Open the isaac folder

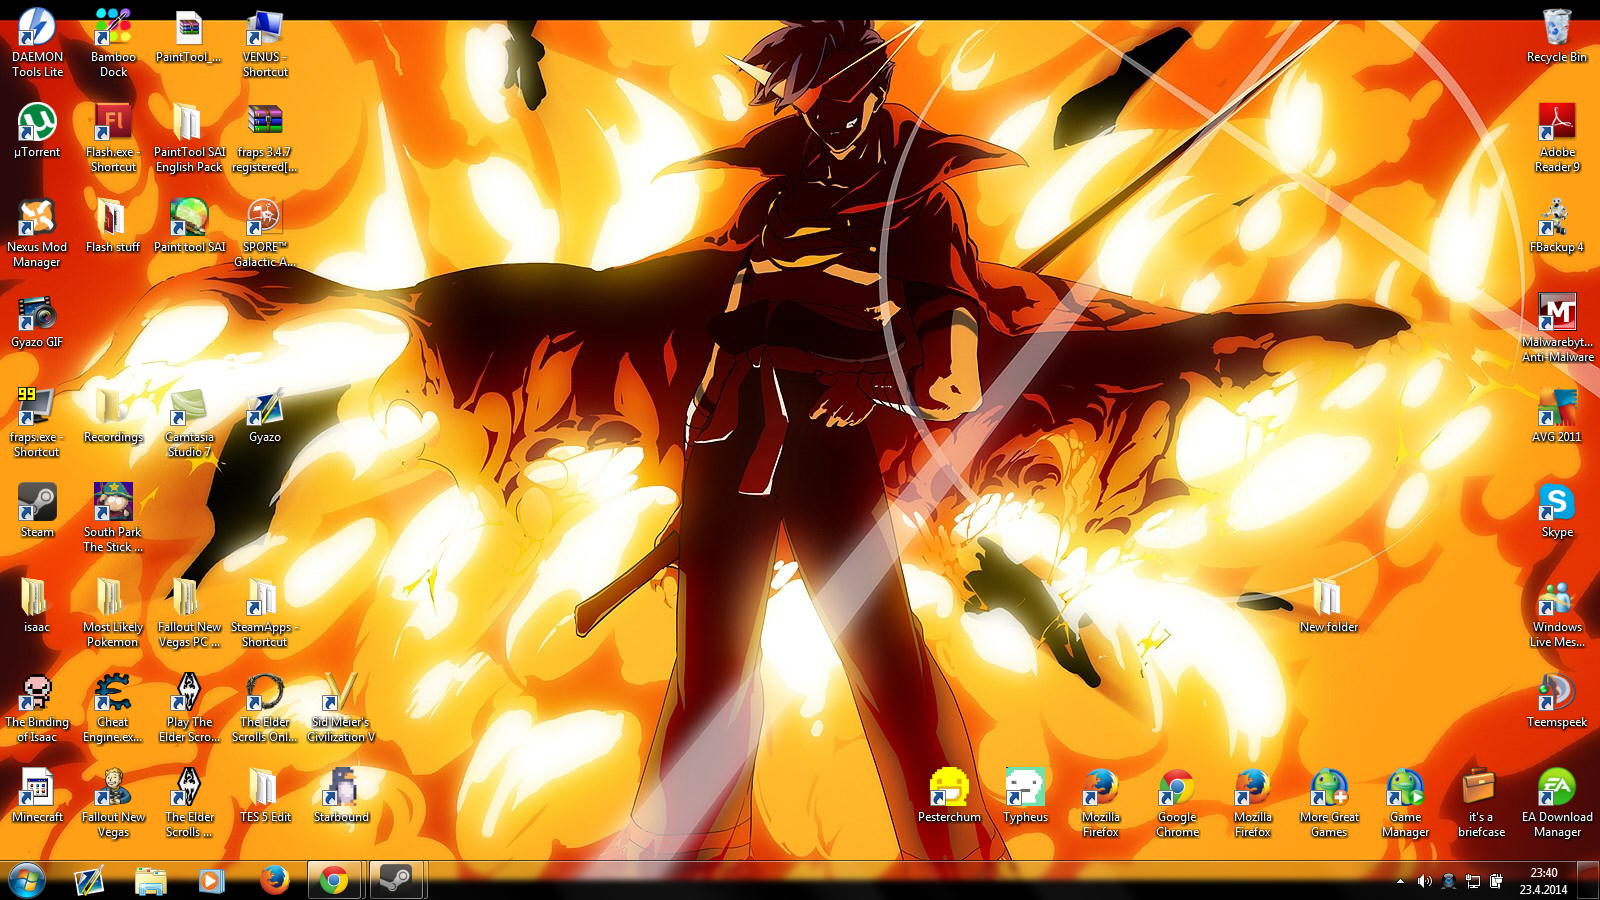point(37,606)
